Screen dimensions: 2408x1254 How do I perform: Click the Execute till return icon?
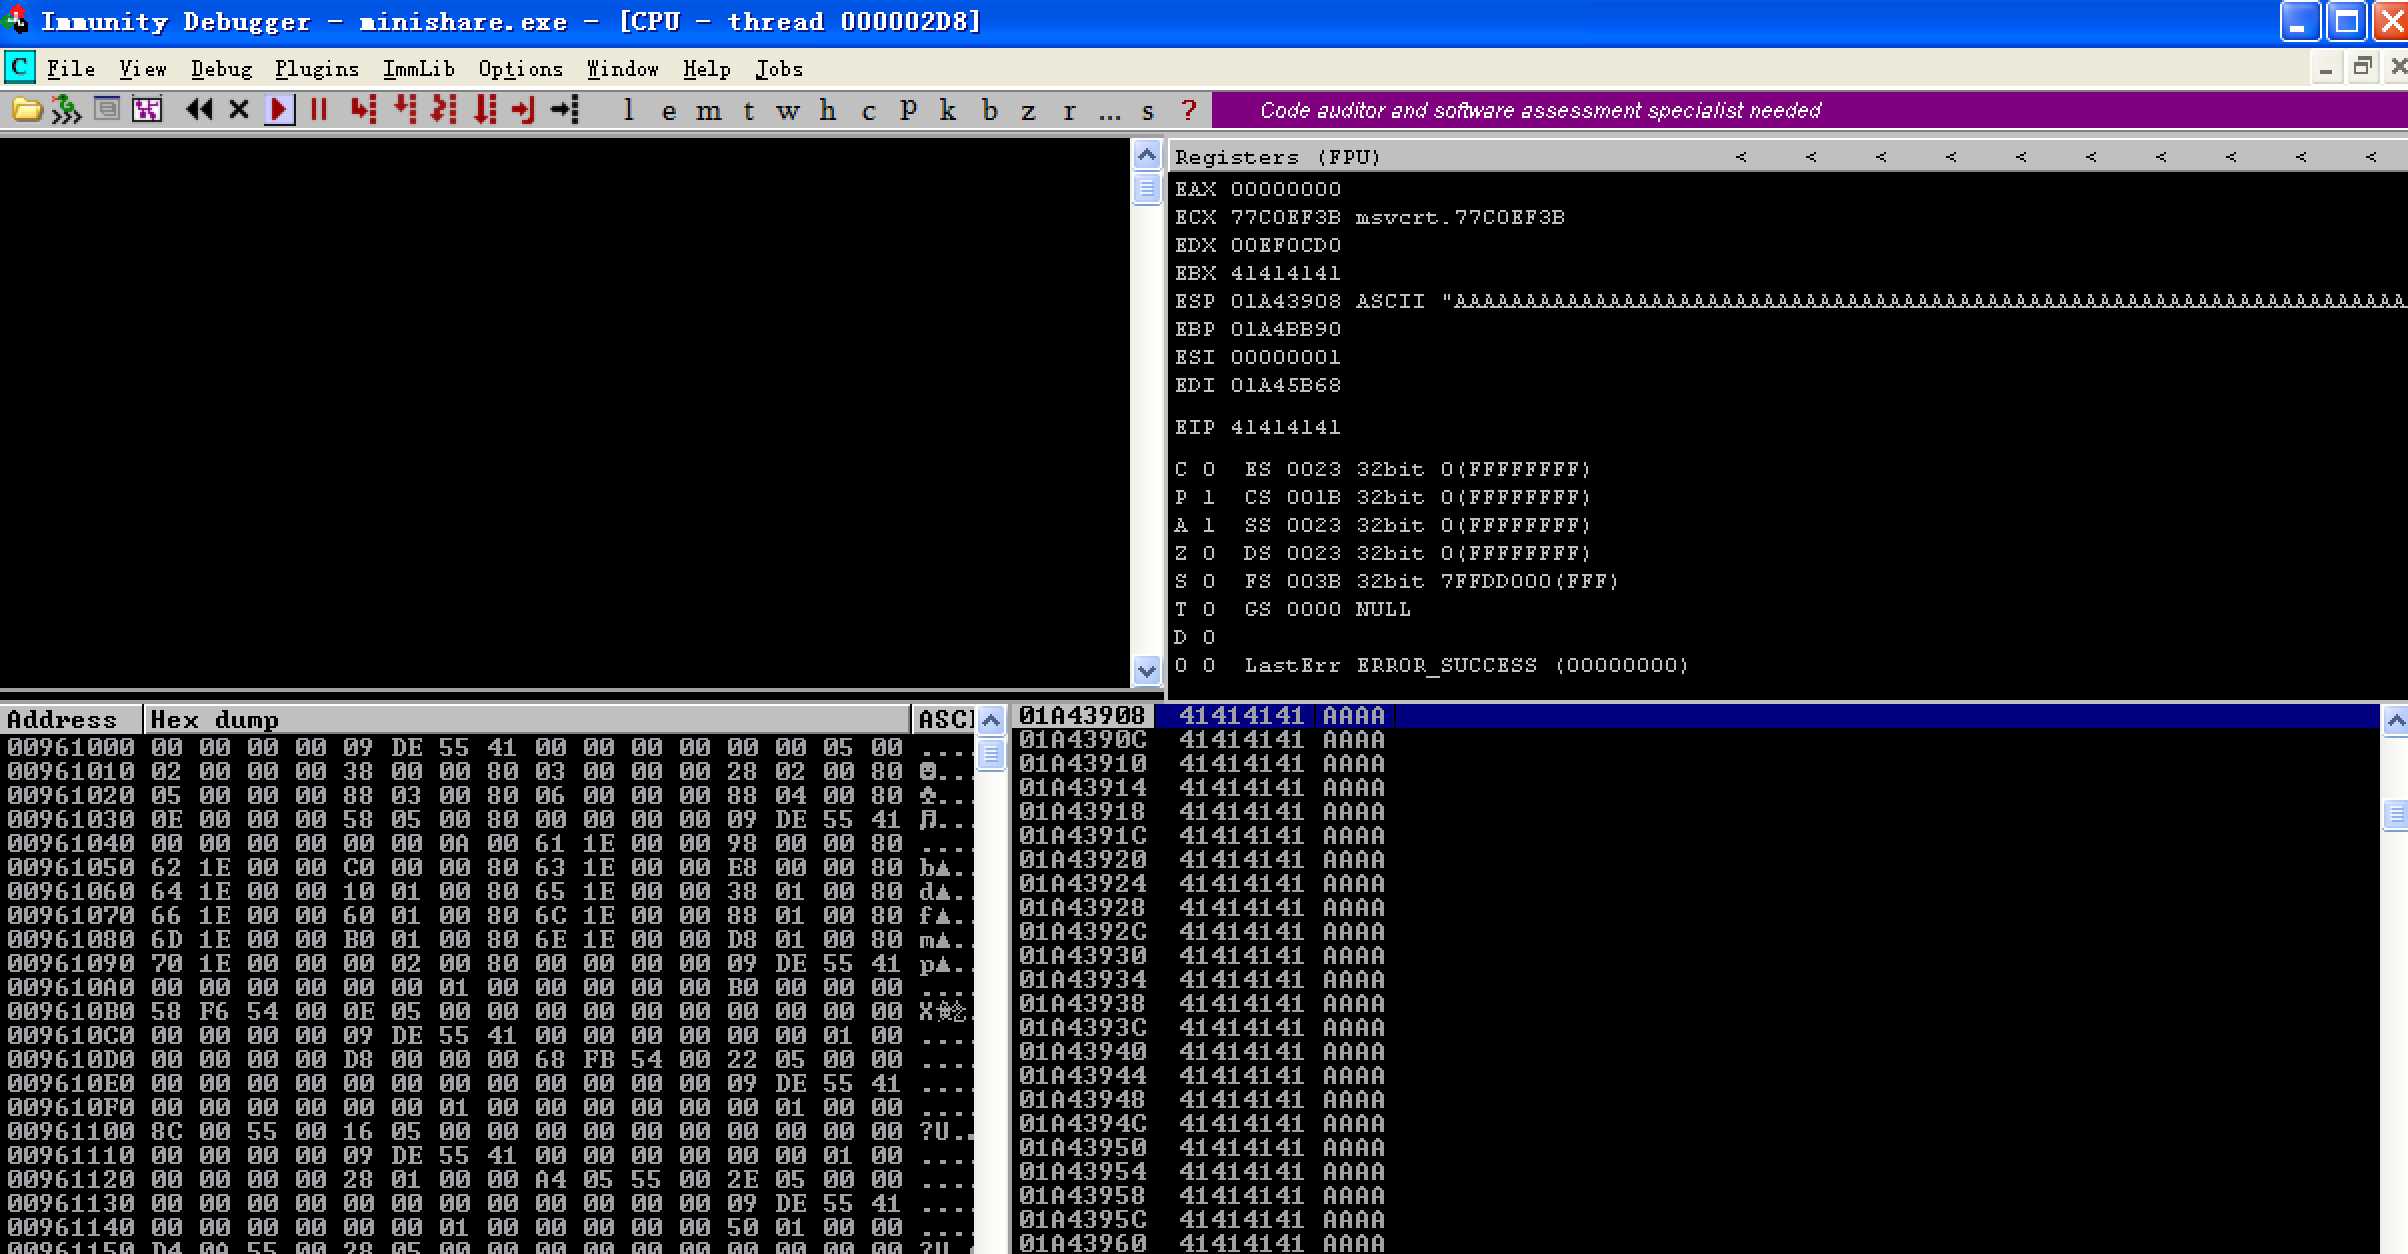coord(524,110)
